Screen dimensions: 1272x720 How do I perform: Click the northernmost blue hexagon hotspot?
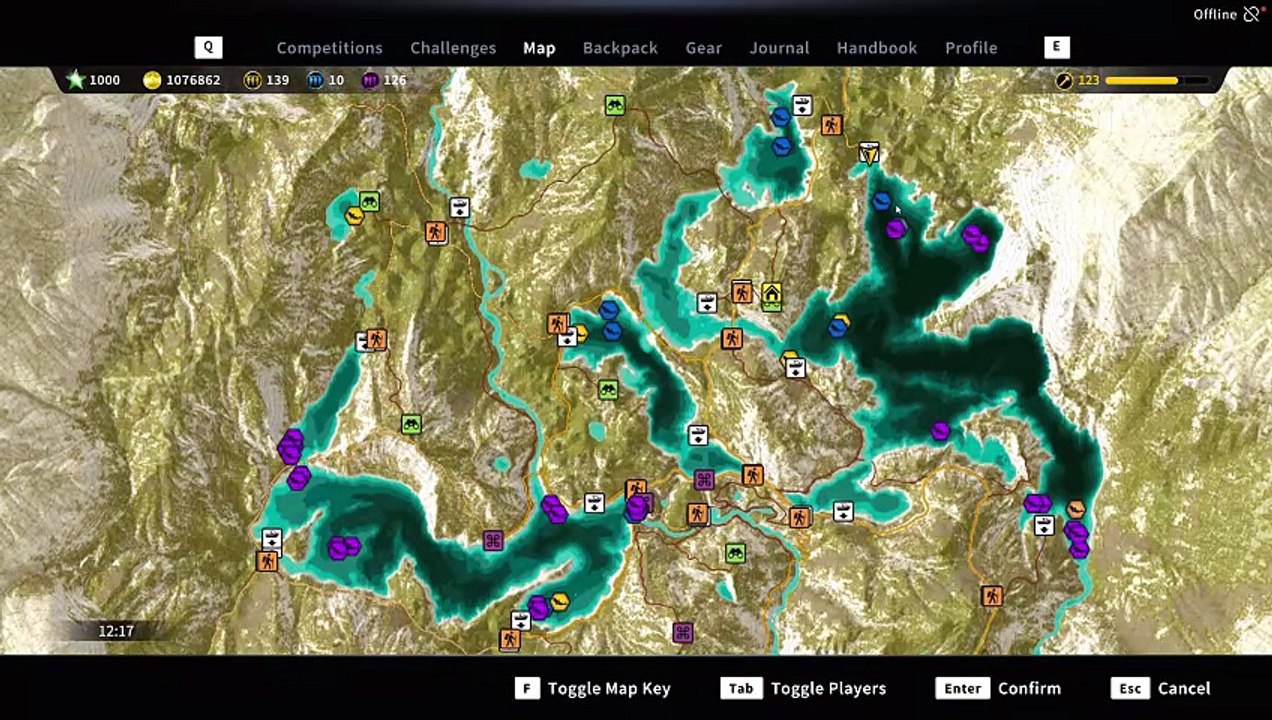(x=781, y=117)
